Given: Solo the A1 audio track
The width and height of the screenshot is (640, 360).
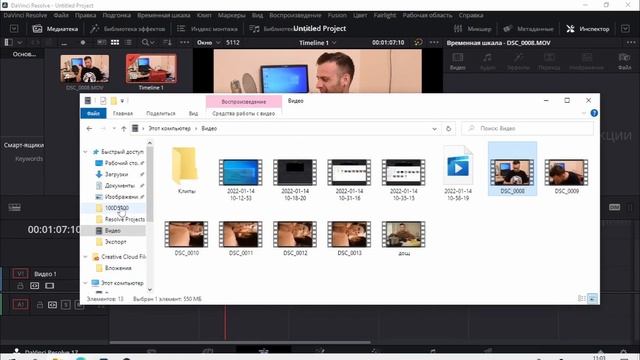Looking at the screenshot, I should [66, 304].
